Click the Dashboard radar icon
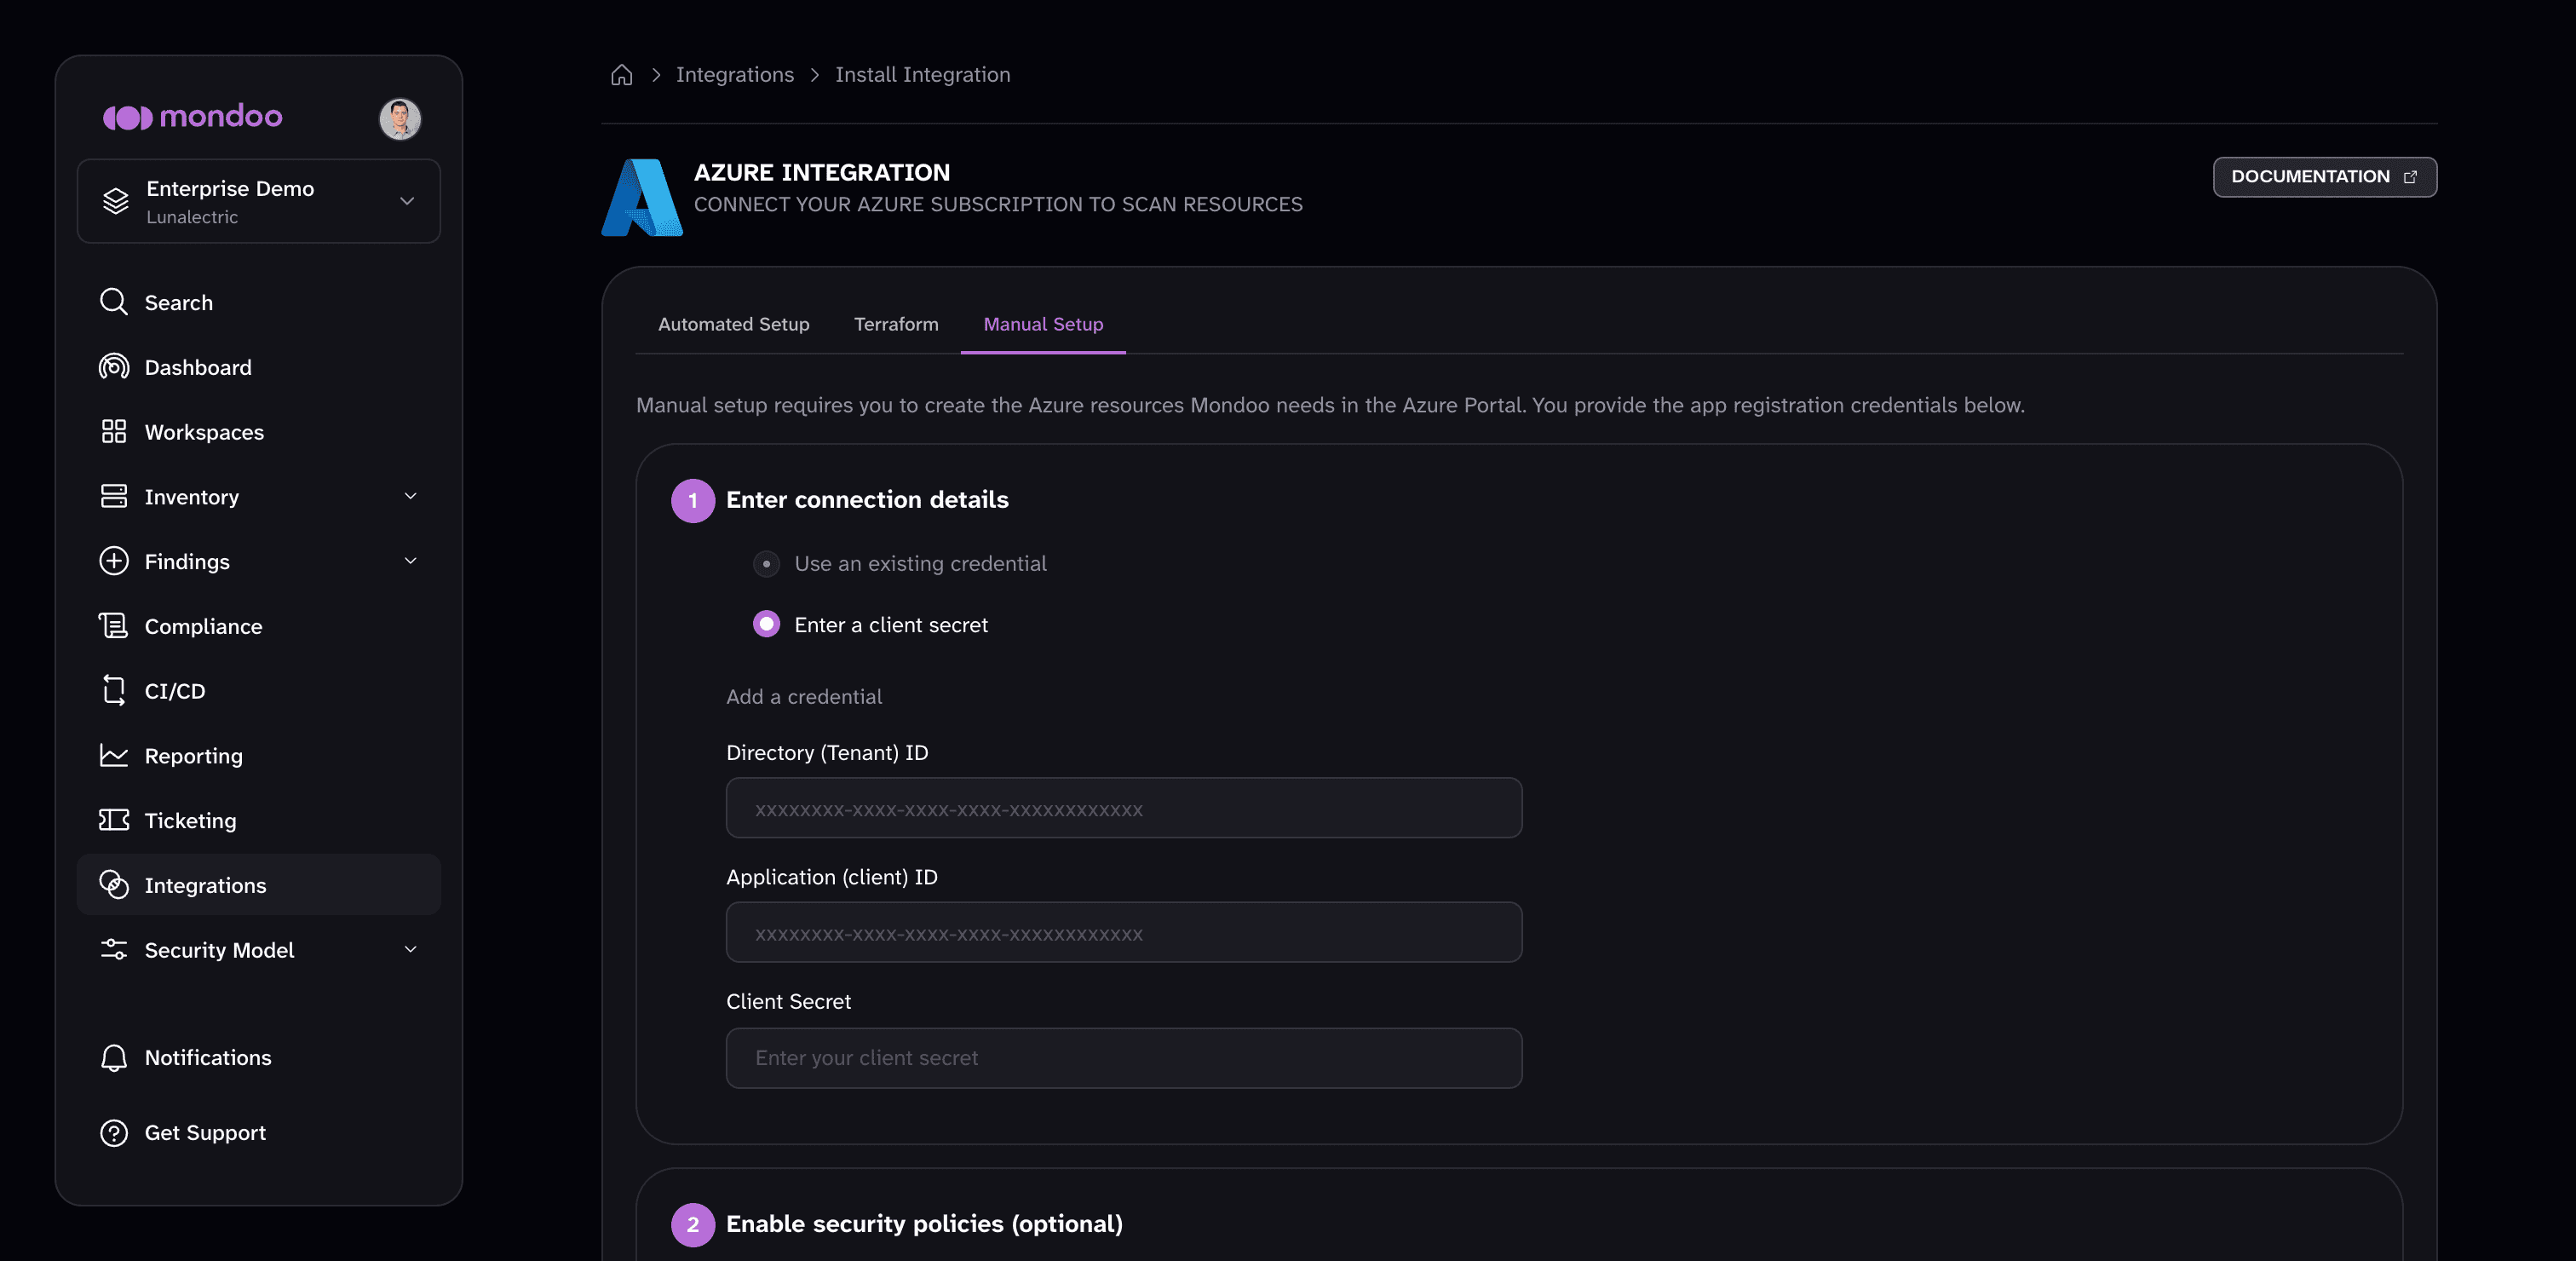The height and width of the screenshot is (1261, 2576). tap(114, 367)
